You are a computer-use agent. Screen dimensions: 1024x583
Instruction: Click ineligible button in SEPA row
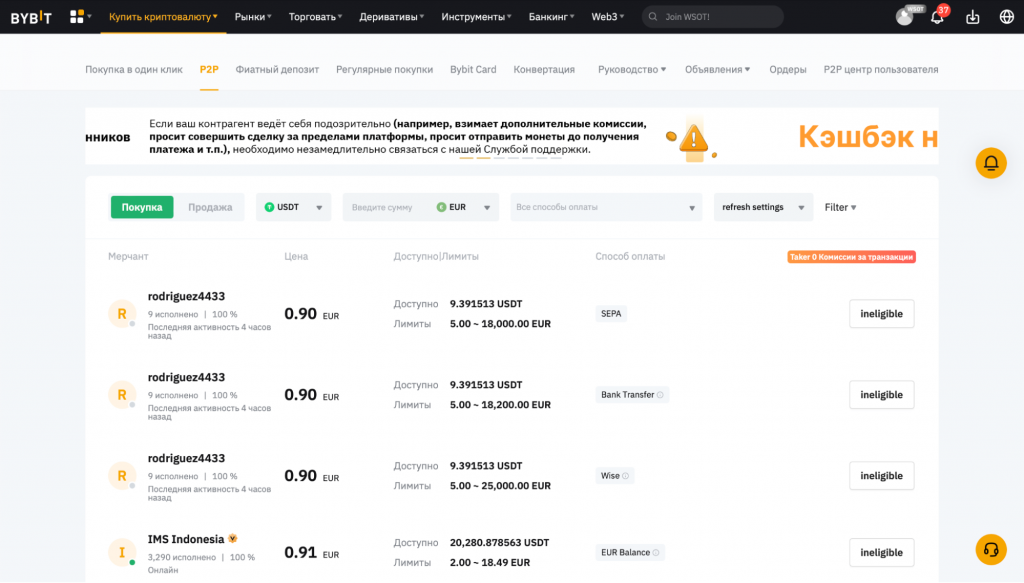point(882,313)
